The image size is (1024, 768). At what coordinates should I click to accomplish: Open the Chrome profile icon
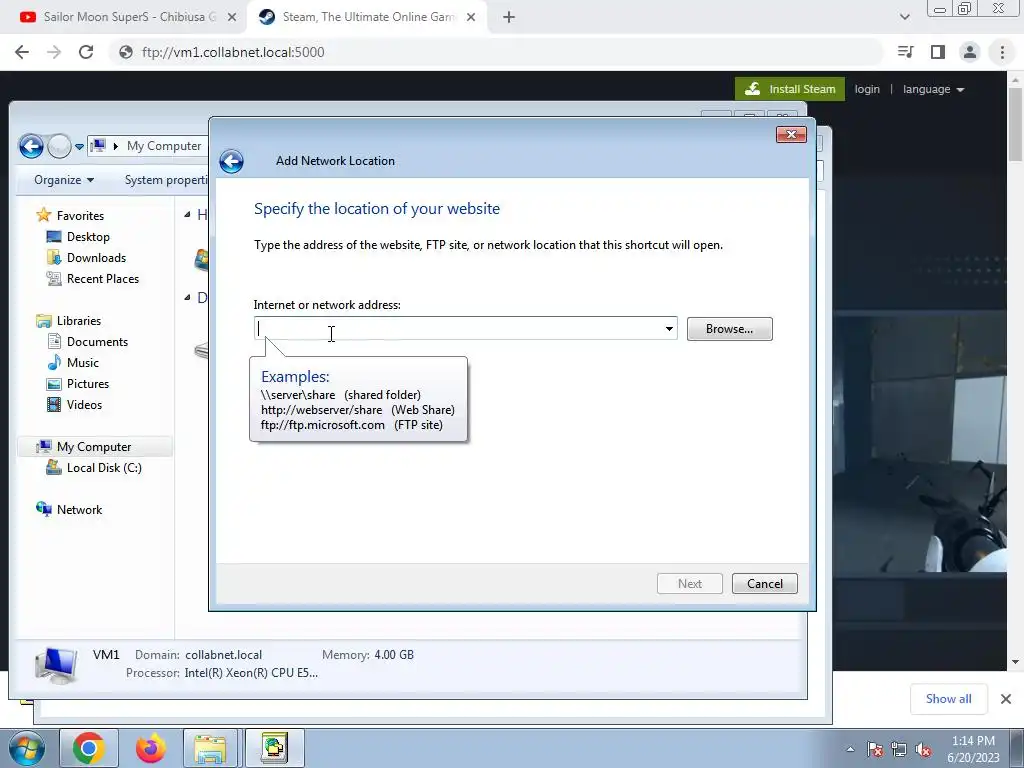(970, 52)
